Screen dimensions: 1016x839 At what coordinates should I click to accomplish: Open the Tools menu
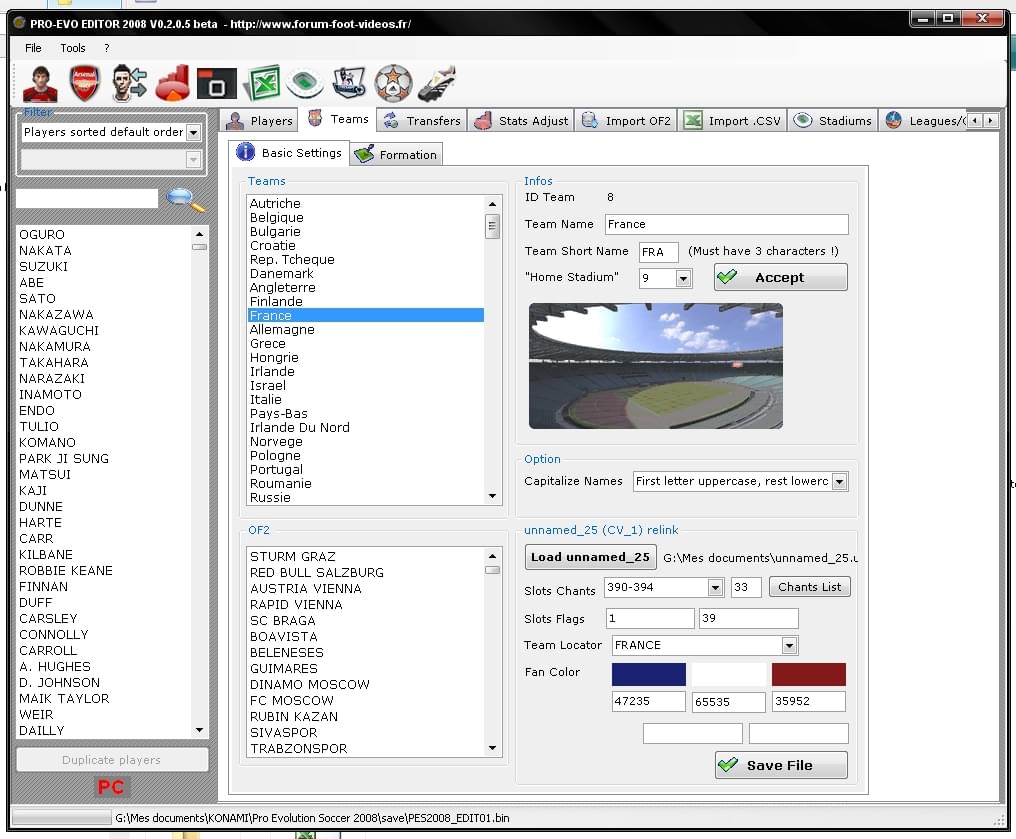coord(73,48)
